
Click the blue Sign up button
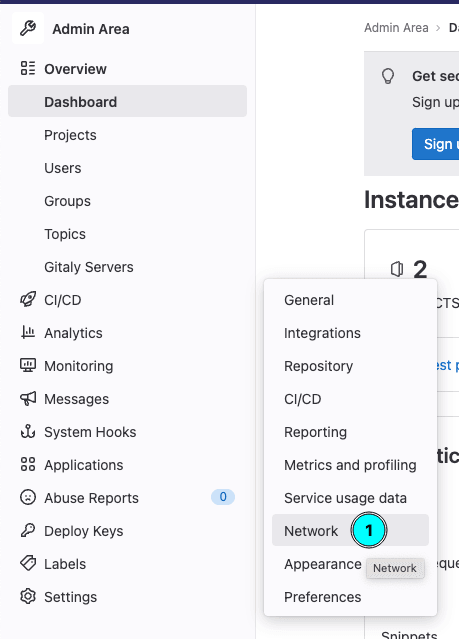435,144
